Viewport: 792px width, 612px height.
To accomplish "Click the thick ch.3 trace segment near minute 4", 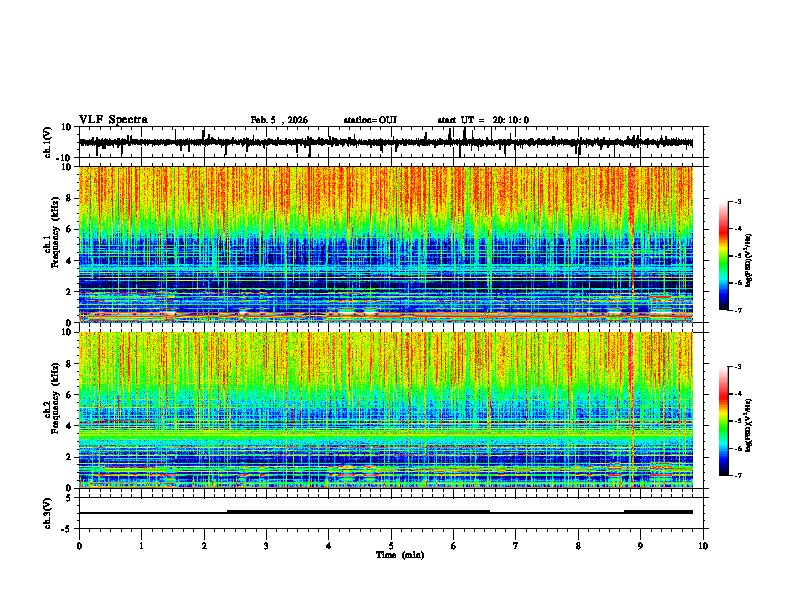I will pyautogui.click(x=359, y=512).
